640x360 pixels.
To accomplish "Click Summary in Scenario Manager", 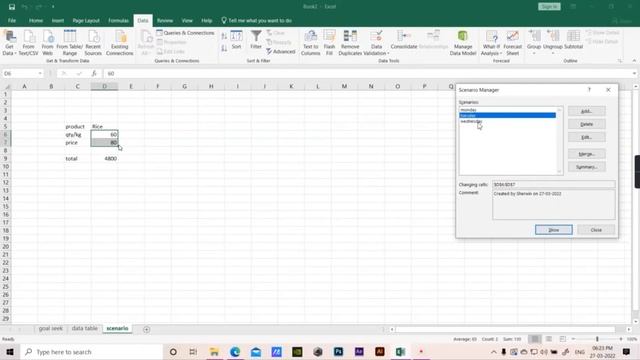I will click(587, 167).
